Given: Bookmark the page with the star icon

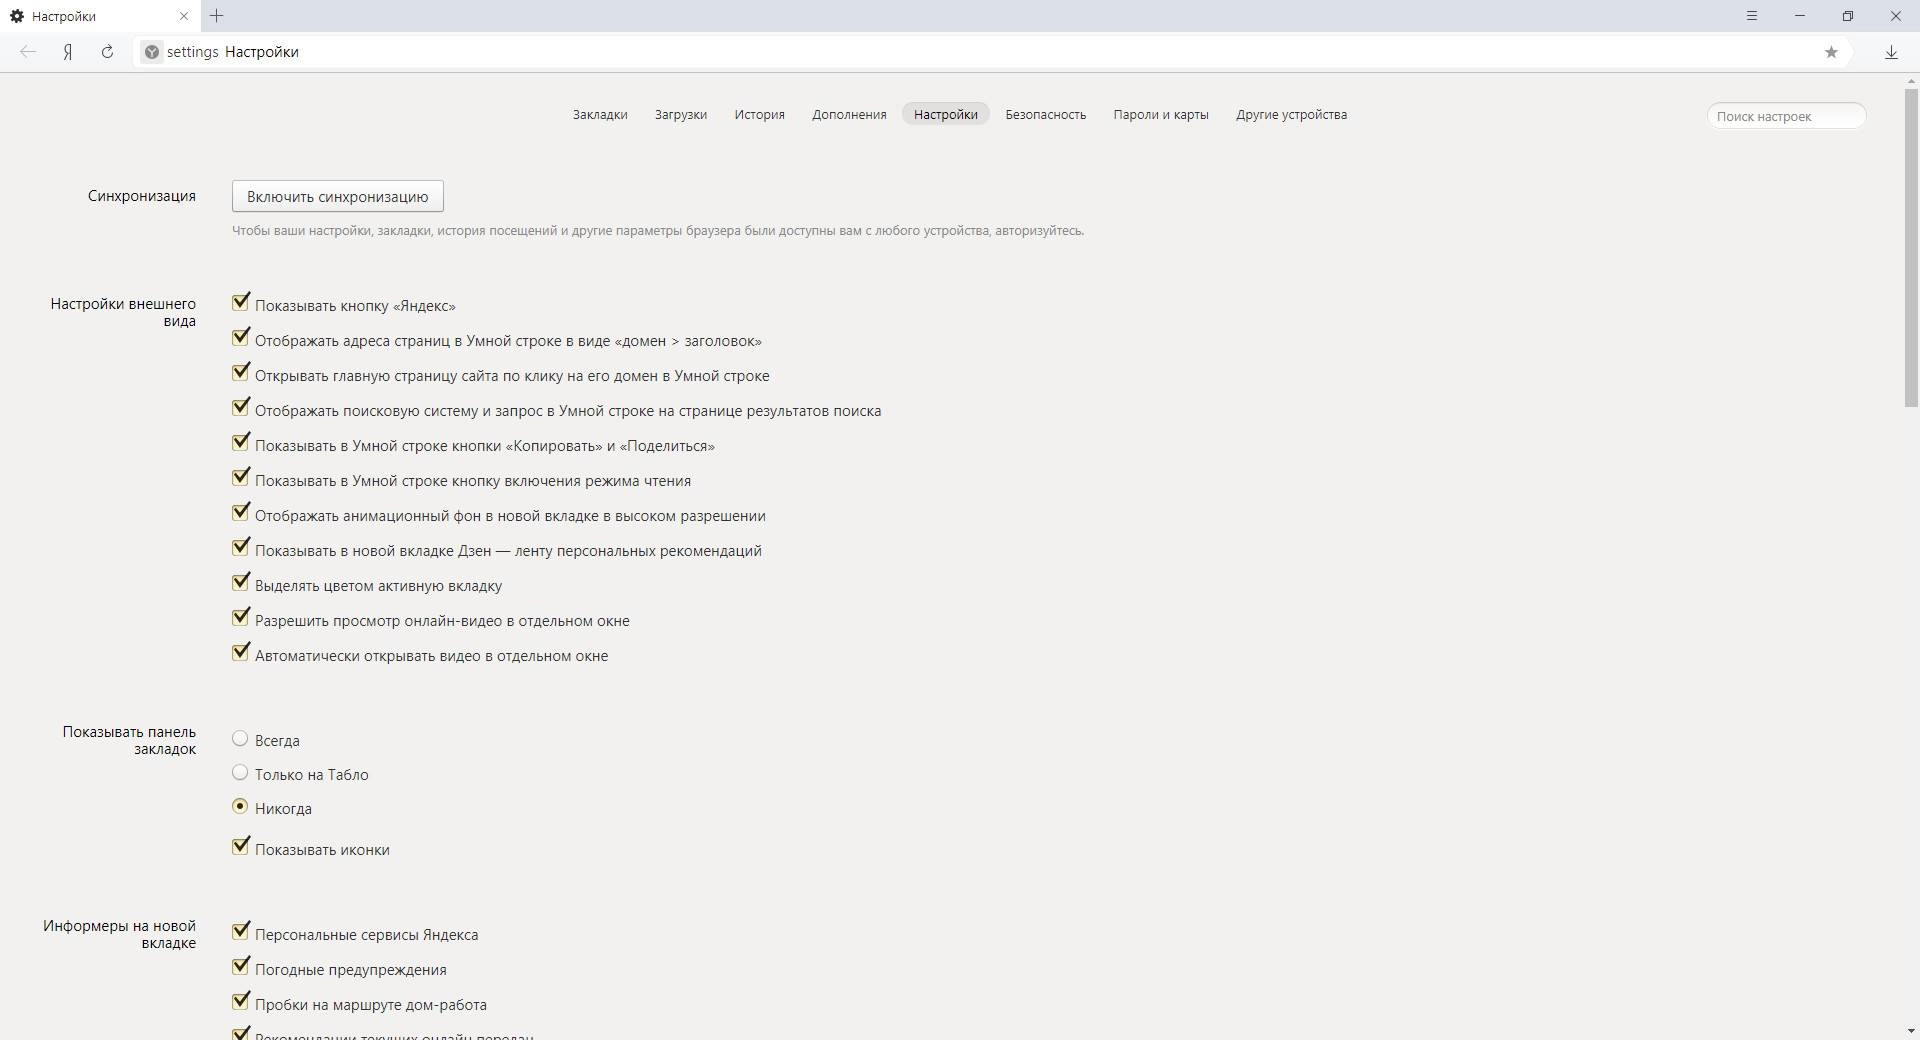Looking at the screenshot, I should point(1831,52).
